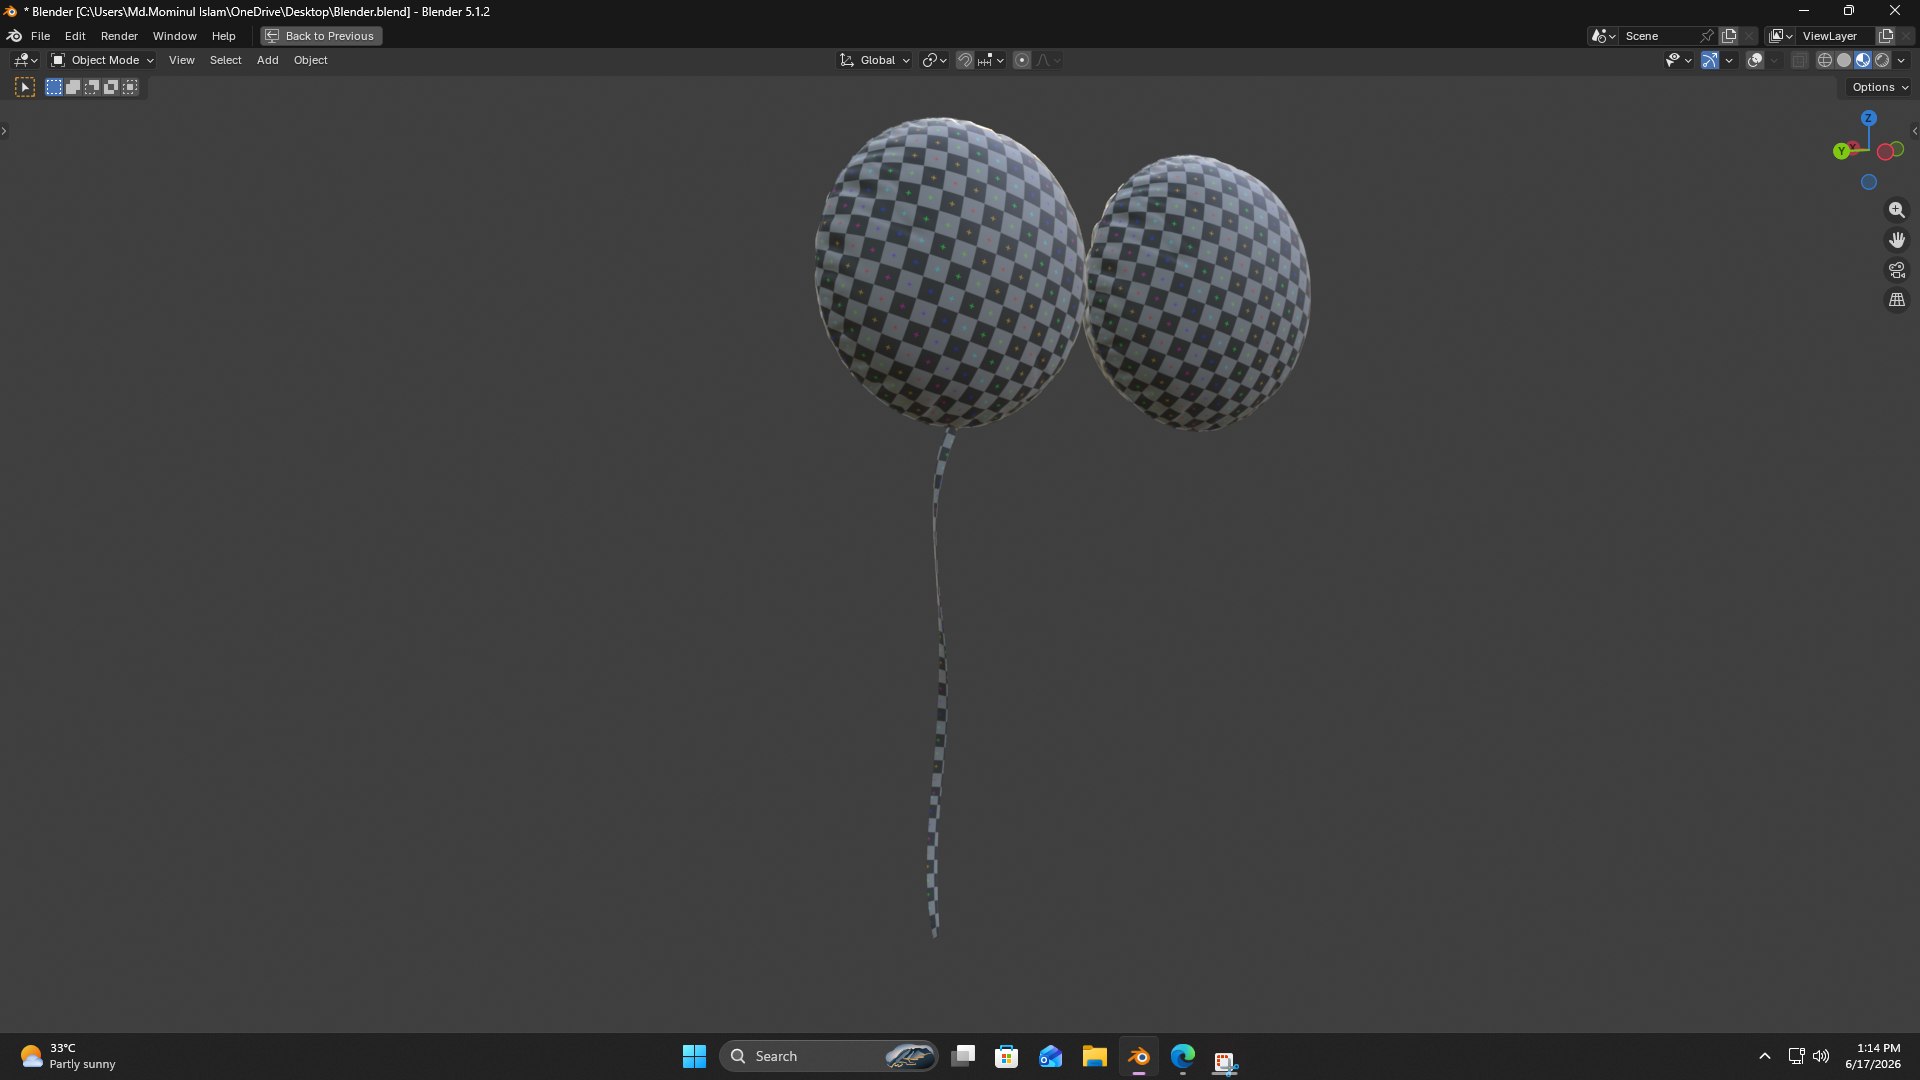
Task: Click the Back to Previous button
Action: (x=321, y=36)
